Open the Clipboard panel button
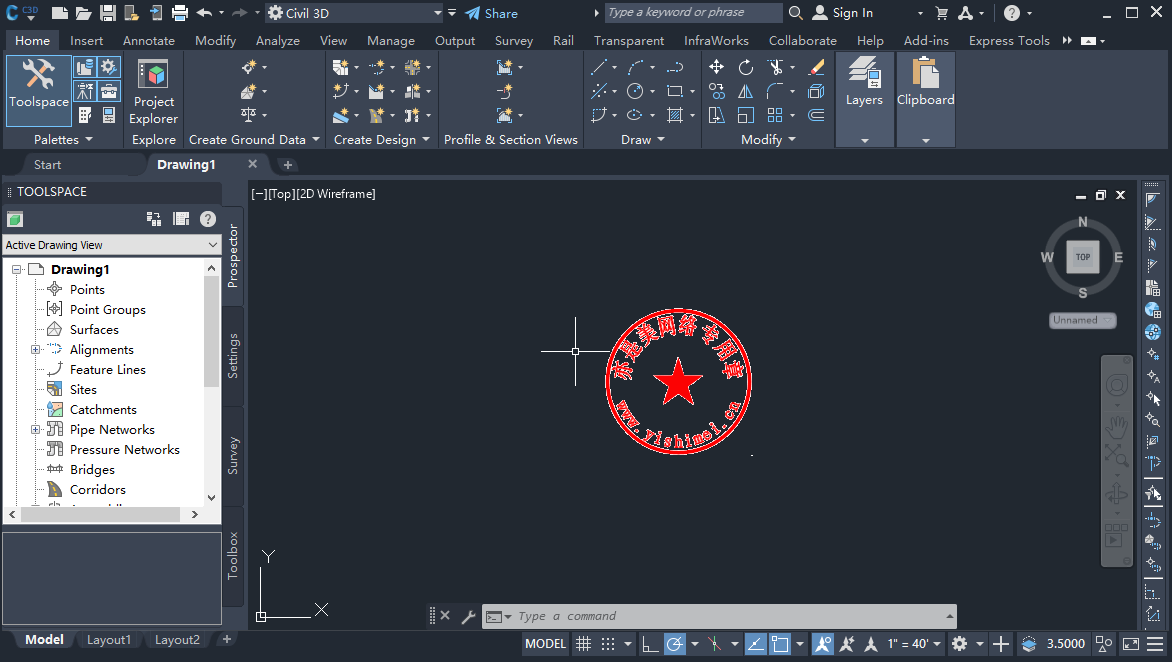 pyautogui.click(x=925, y=99)
